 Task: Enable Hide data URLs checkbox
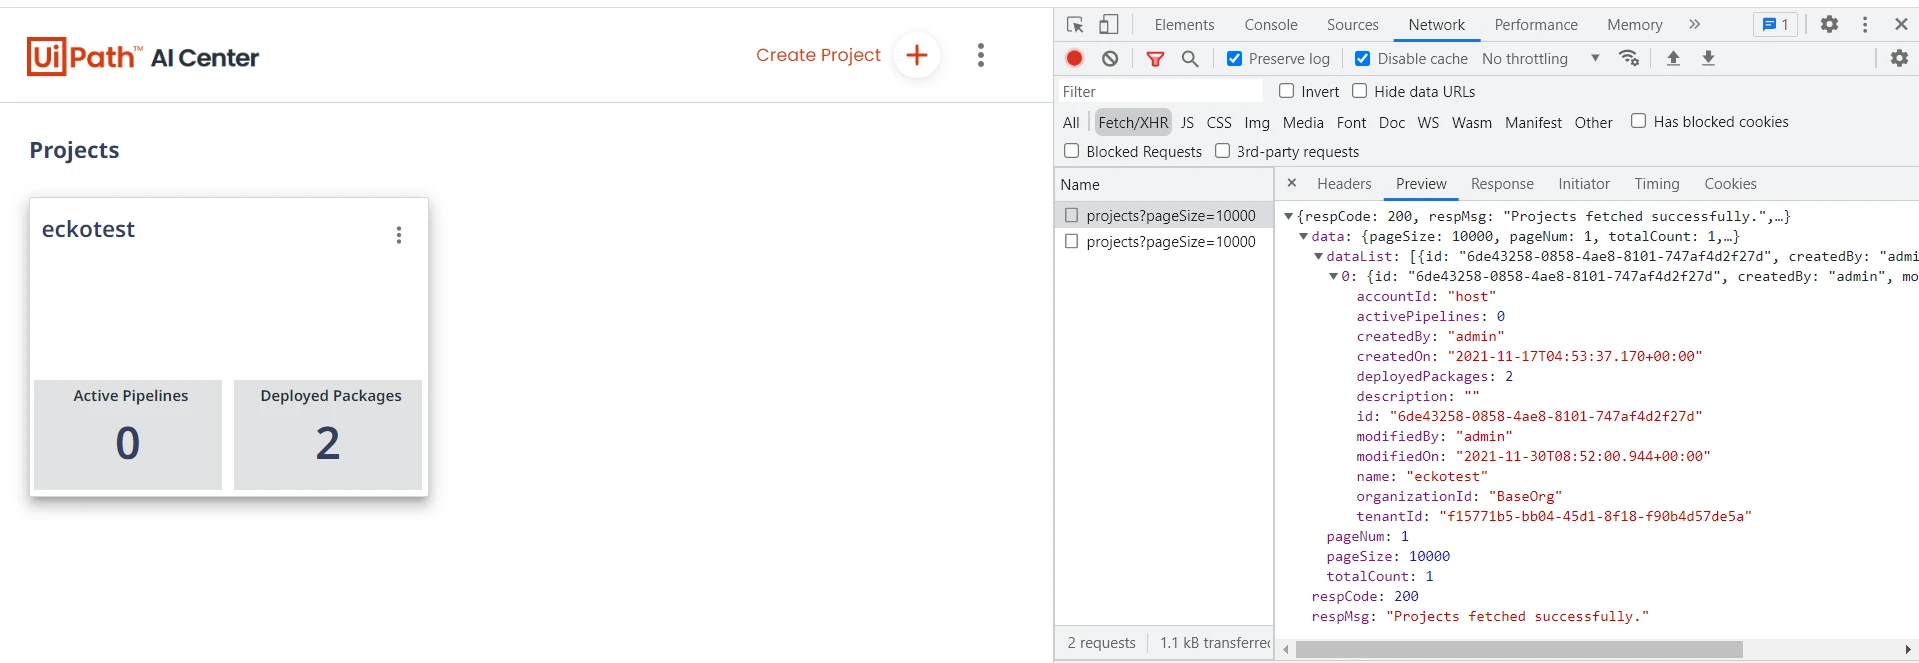(x=1360, y=91)
